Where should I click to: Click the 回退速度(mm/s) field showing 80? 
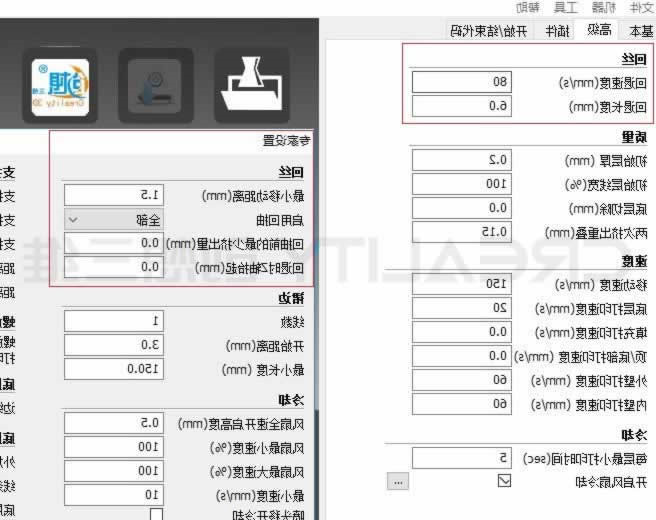[462, 82]
